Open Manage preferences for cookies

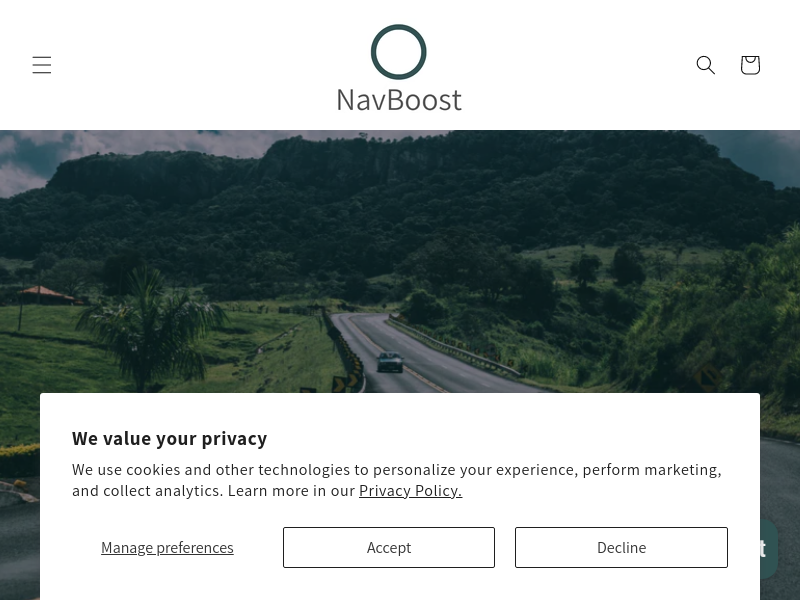pos(167,547)
